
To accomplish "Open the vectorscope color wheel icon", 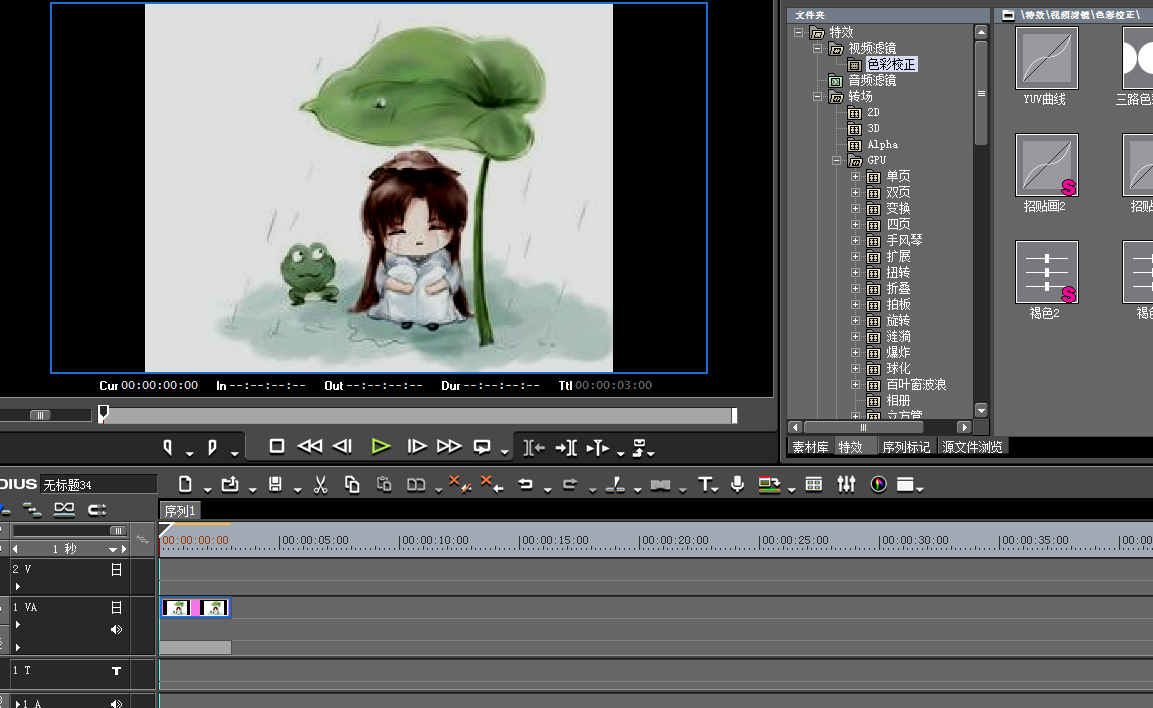I will pyautogui.click(x=878, y=485).
